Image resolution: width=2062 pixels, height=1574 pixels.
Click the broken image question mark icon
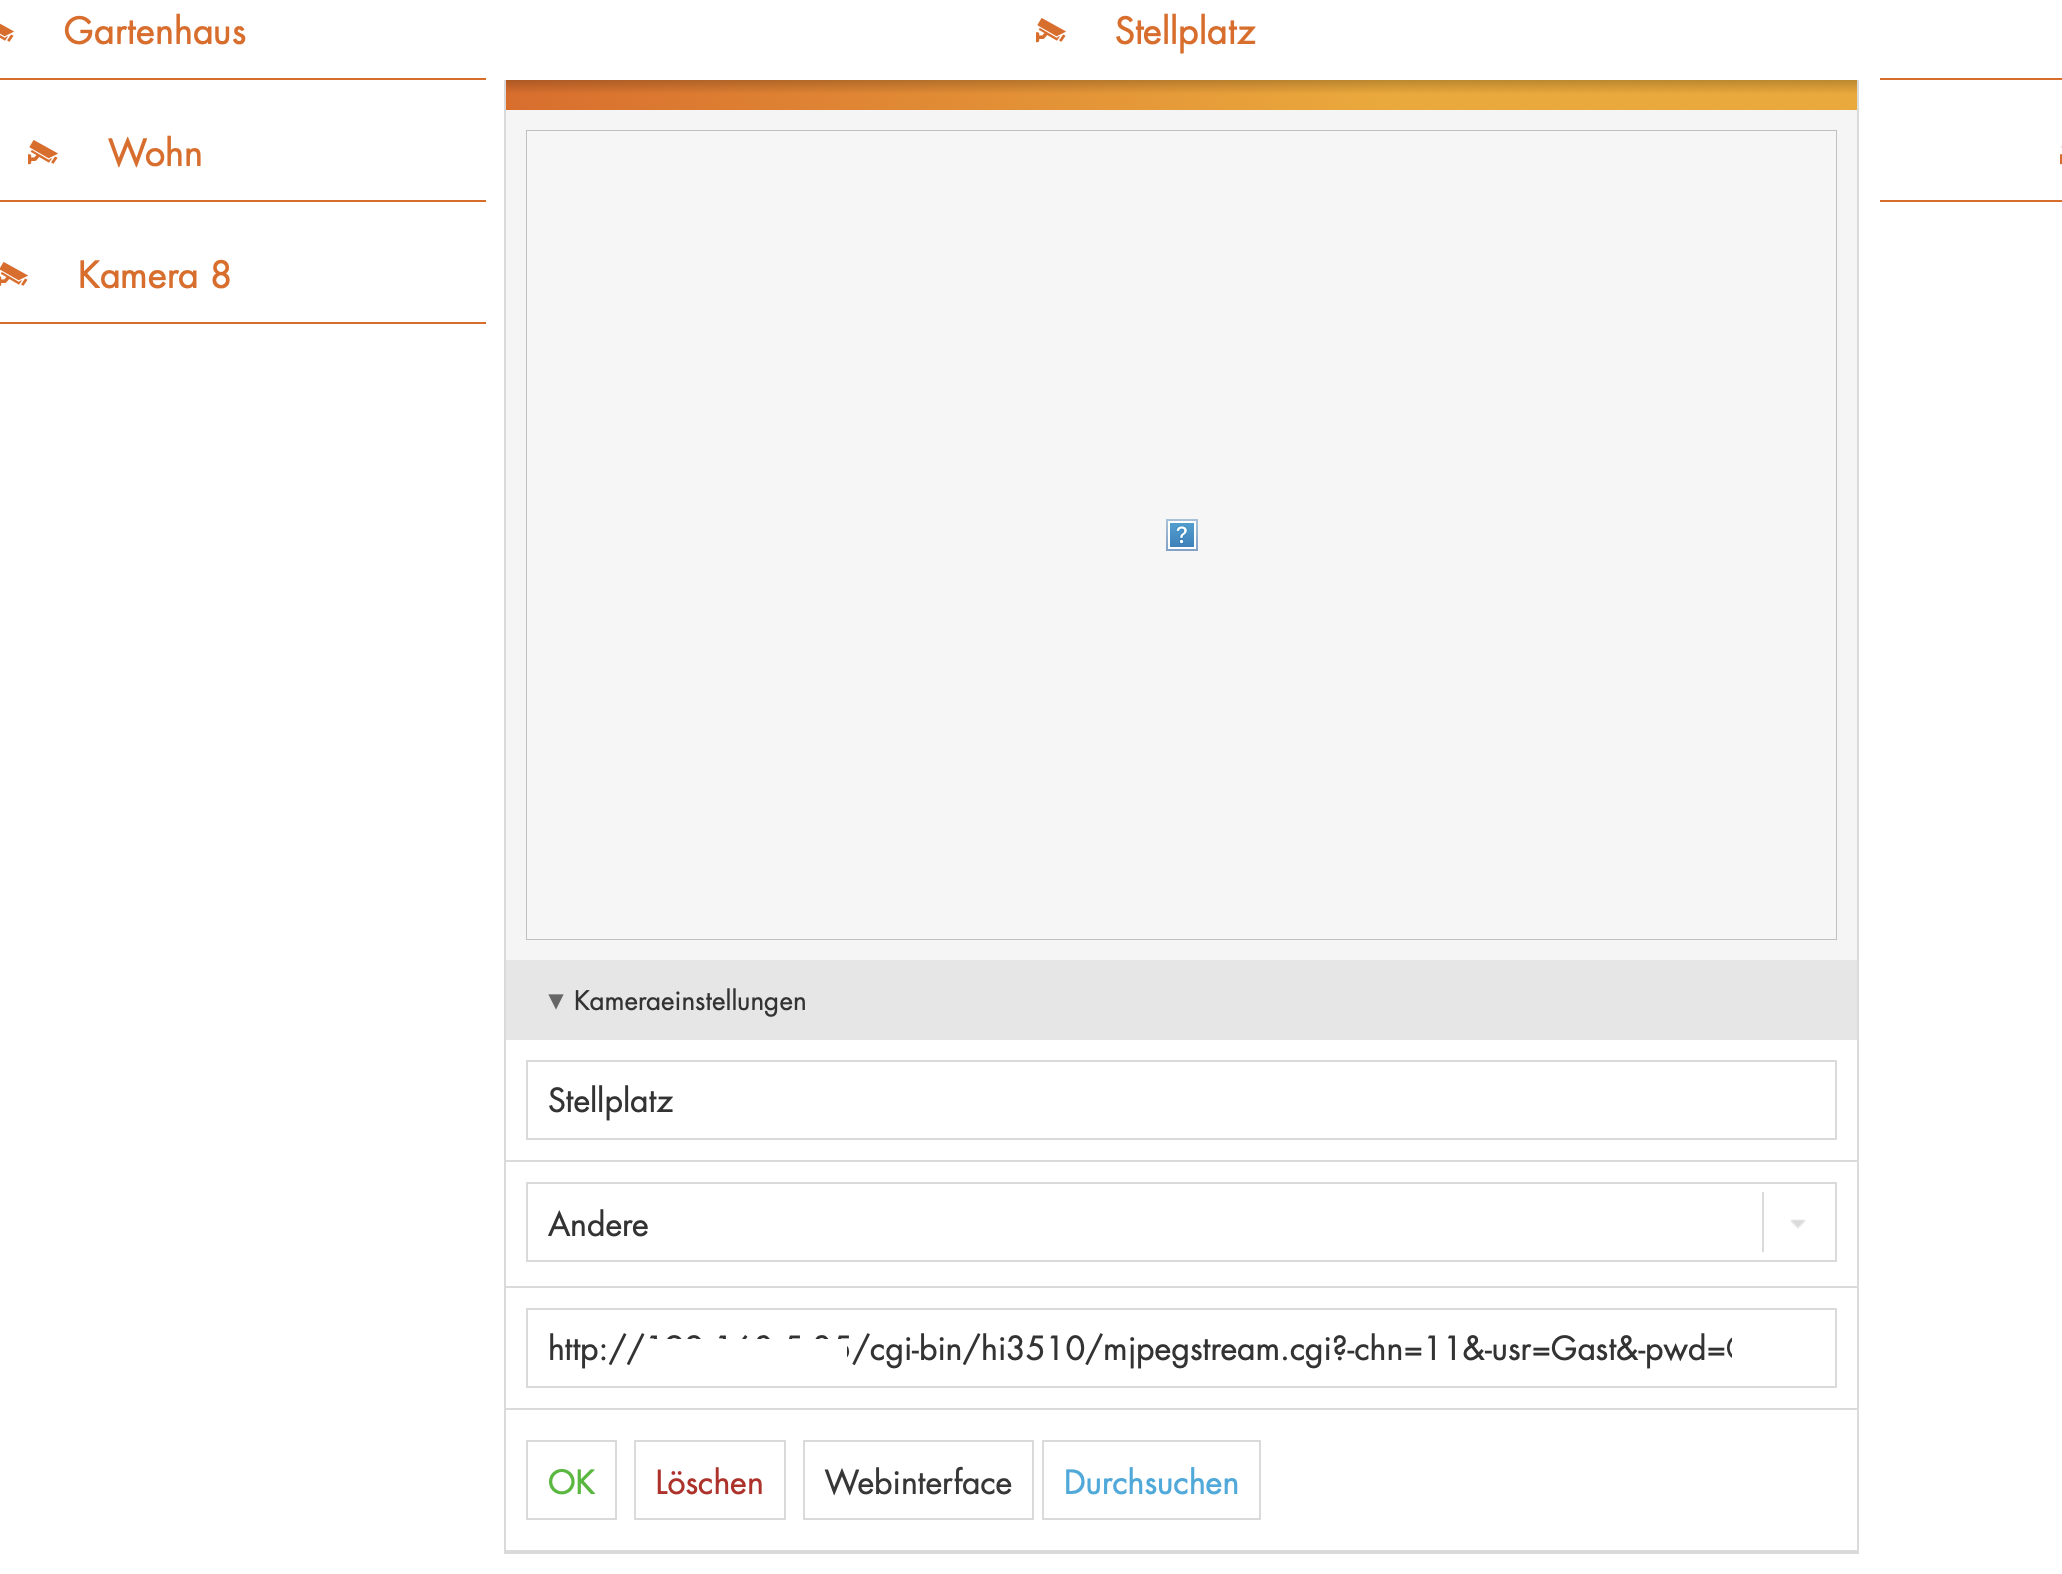[x=1181, y=535]
